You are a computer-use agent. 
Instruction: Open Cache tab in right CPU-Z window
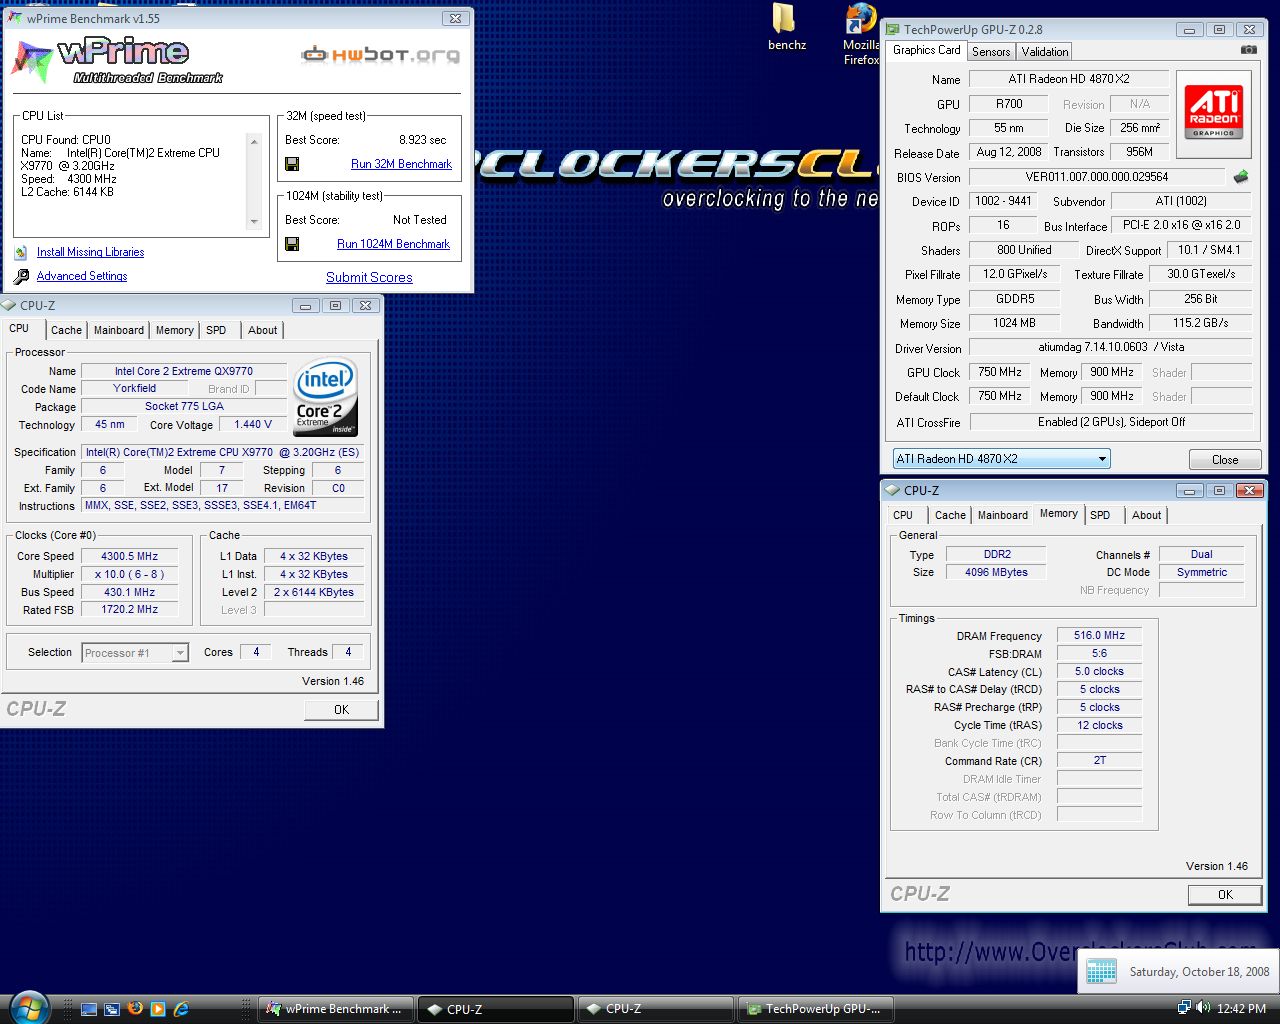[x=950, y=515]
